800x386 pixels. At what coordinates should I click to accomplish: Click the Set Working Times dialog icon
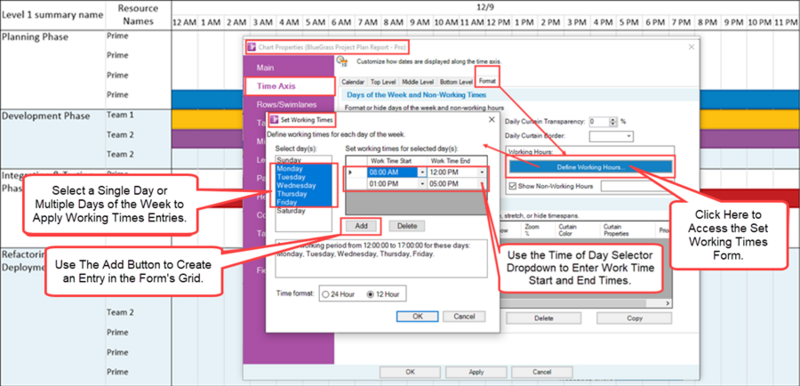coord(274,120)
